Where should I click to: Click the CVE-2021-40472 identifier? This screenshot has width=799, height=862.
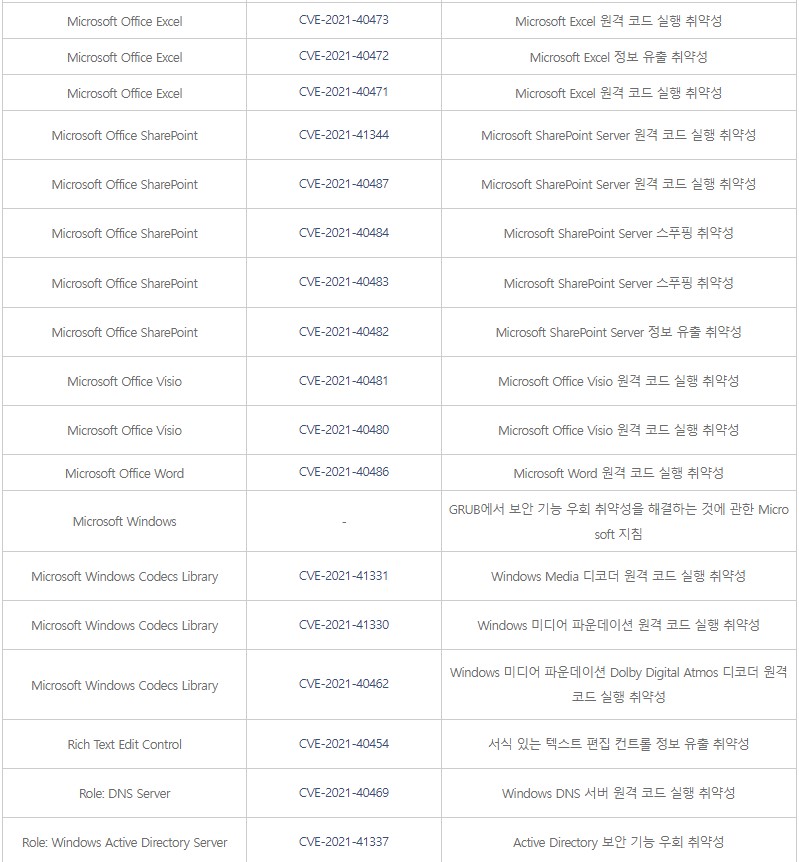(344, 56)
